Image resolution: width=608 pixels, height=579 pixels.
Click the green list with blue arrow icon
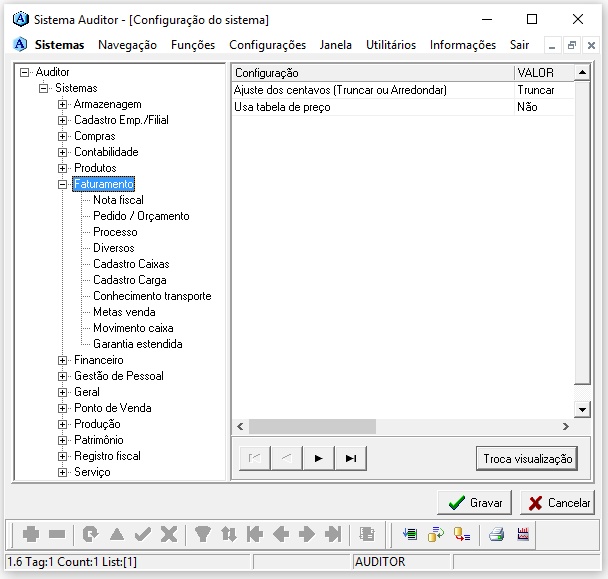410,534
